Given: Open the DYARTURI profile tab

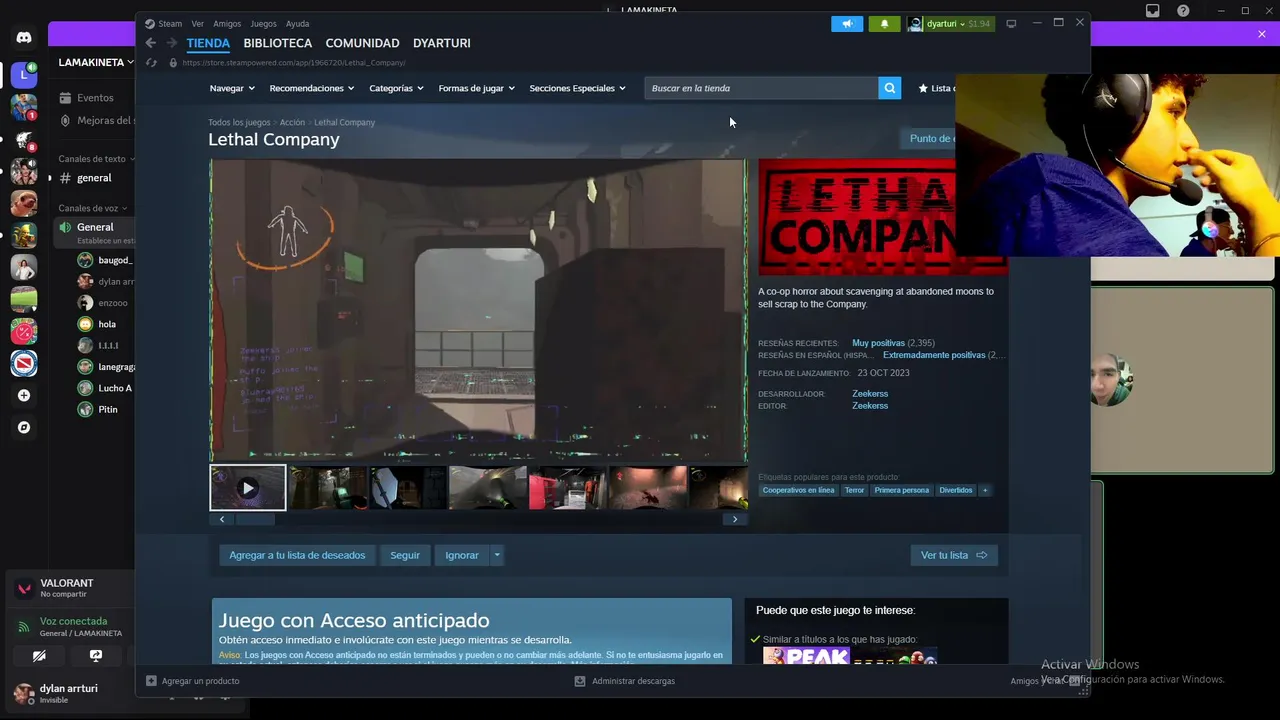Looking at the screenshot, I should pyautogui.click(x=441, y=43).
